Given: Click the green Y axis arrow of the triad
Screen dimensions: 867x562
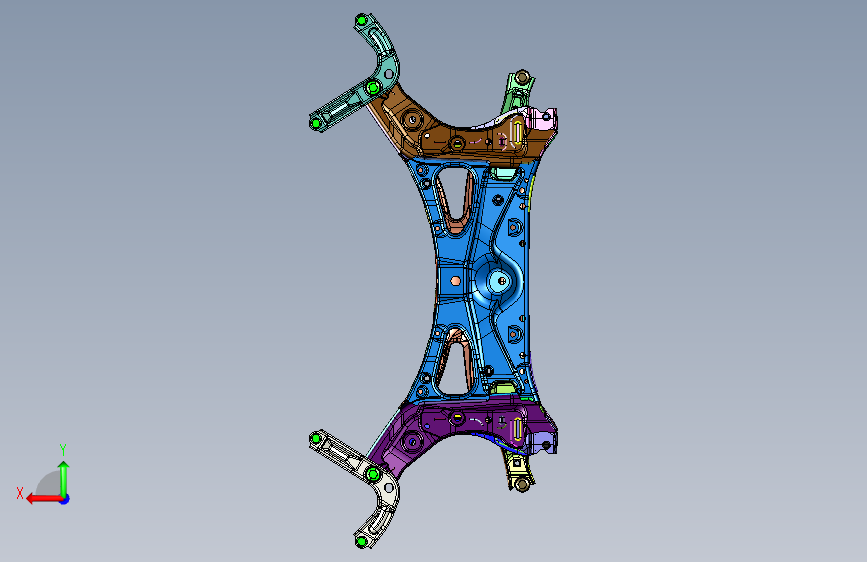Looking at the screenshot, I should [64, 478].
